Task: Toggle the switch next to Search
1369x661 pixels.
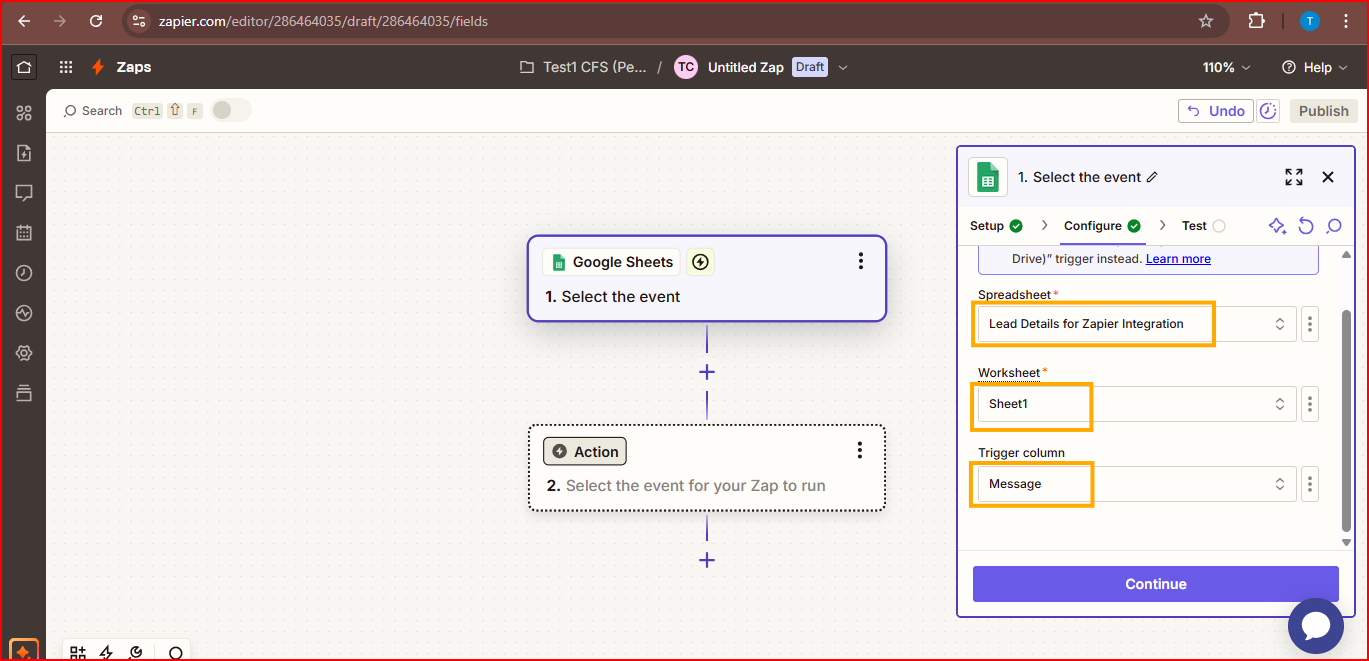Action: [x=230, y=110]
